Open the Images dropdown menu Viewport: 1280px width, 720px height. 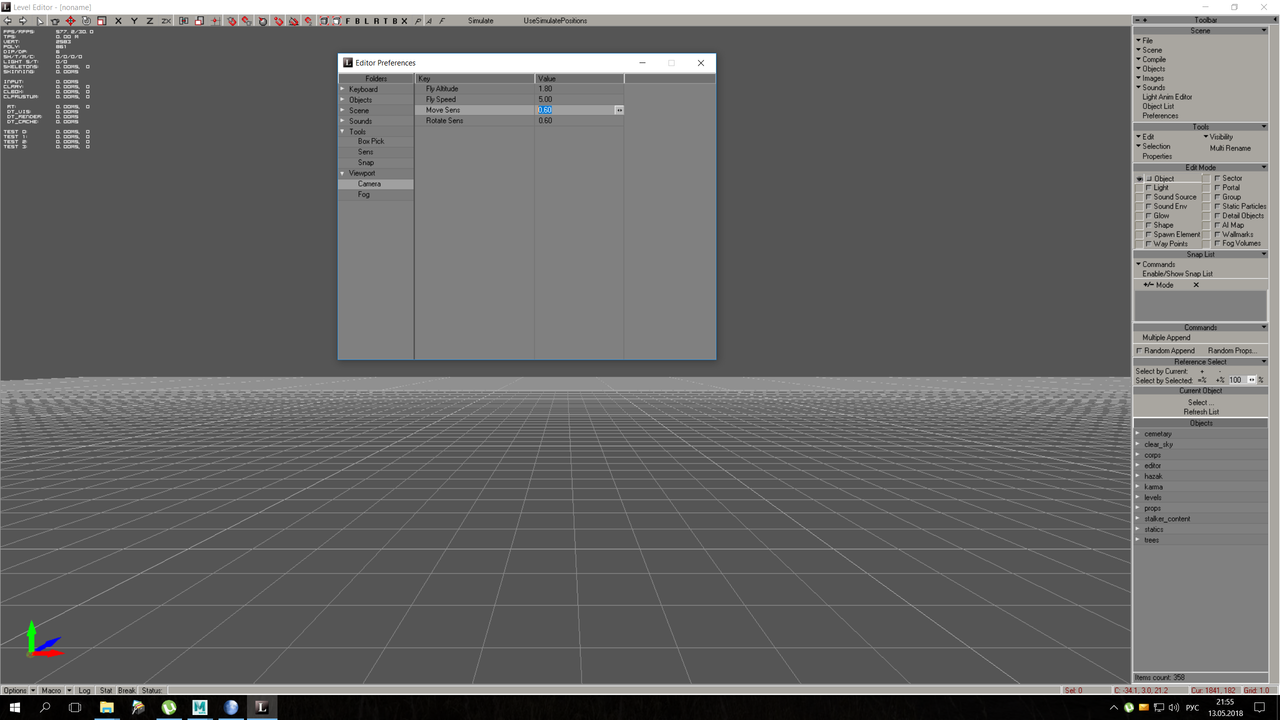tap(1149, 78)
